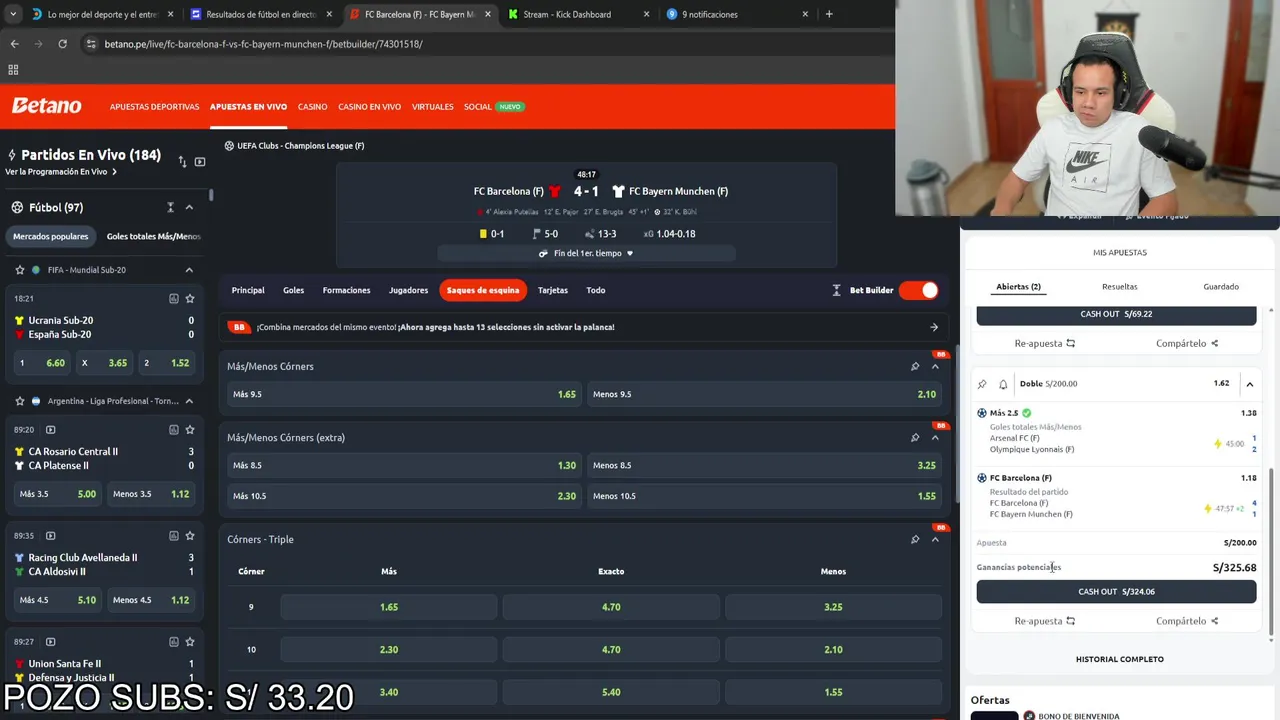Open the Casino en Vivo menu
The image size is (1280, 720).
click(369, 106)
